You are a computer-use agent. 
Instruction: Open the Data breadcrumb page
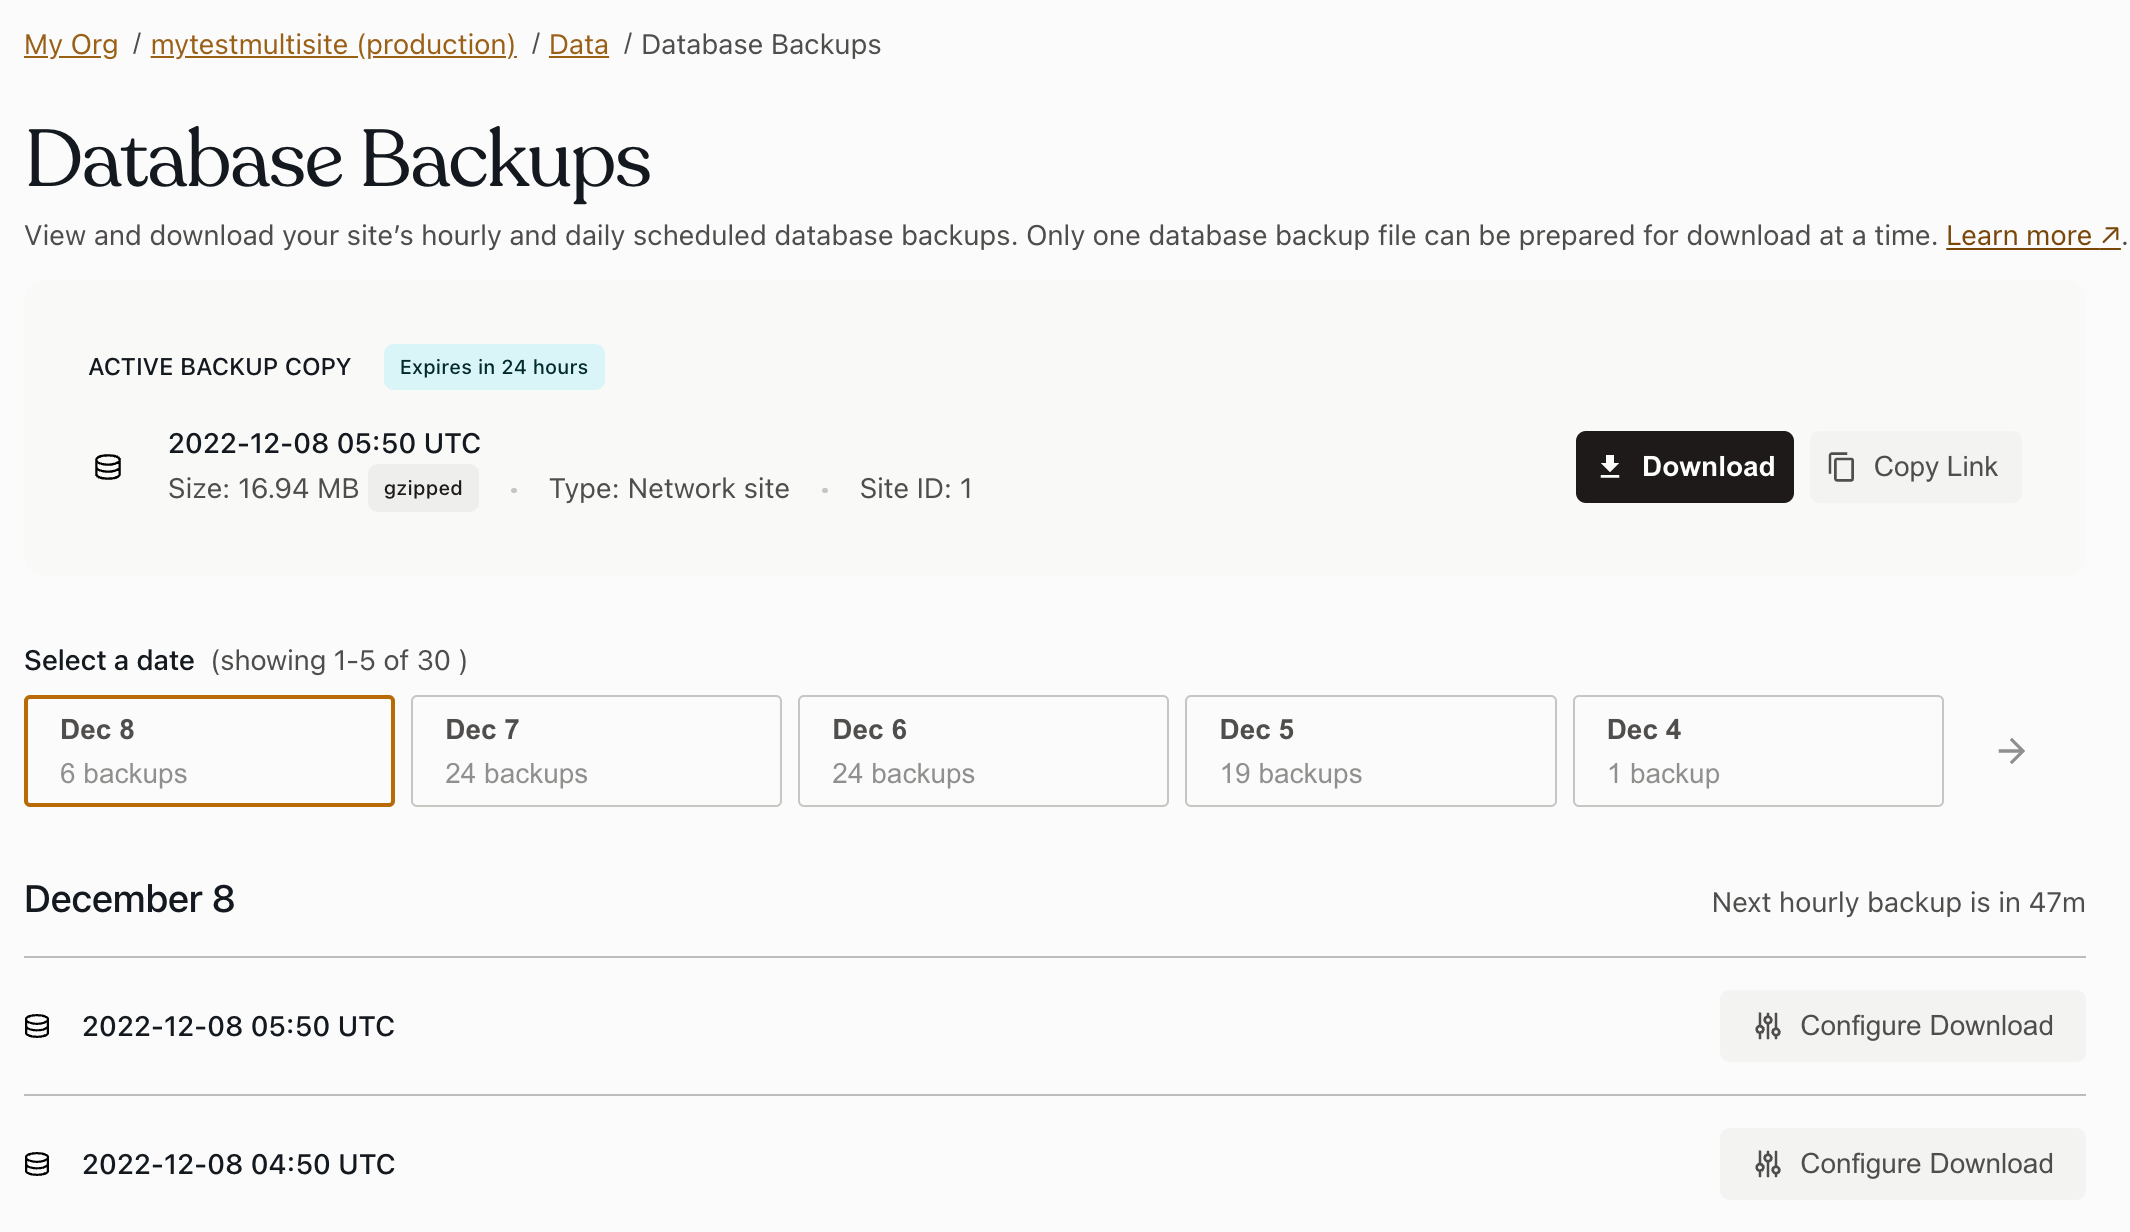click(x=578, y=44)
